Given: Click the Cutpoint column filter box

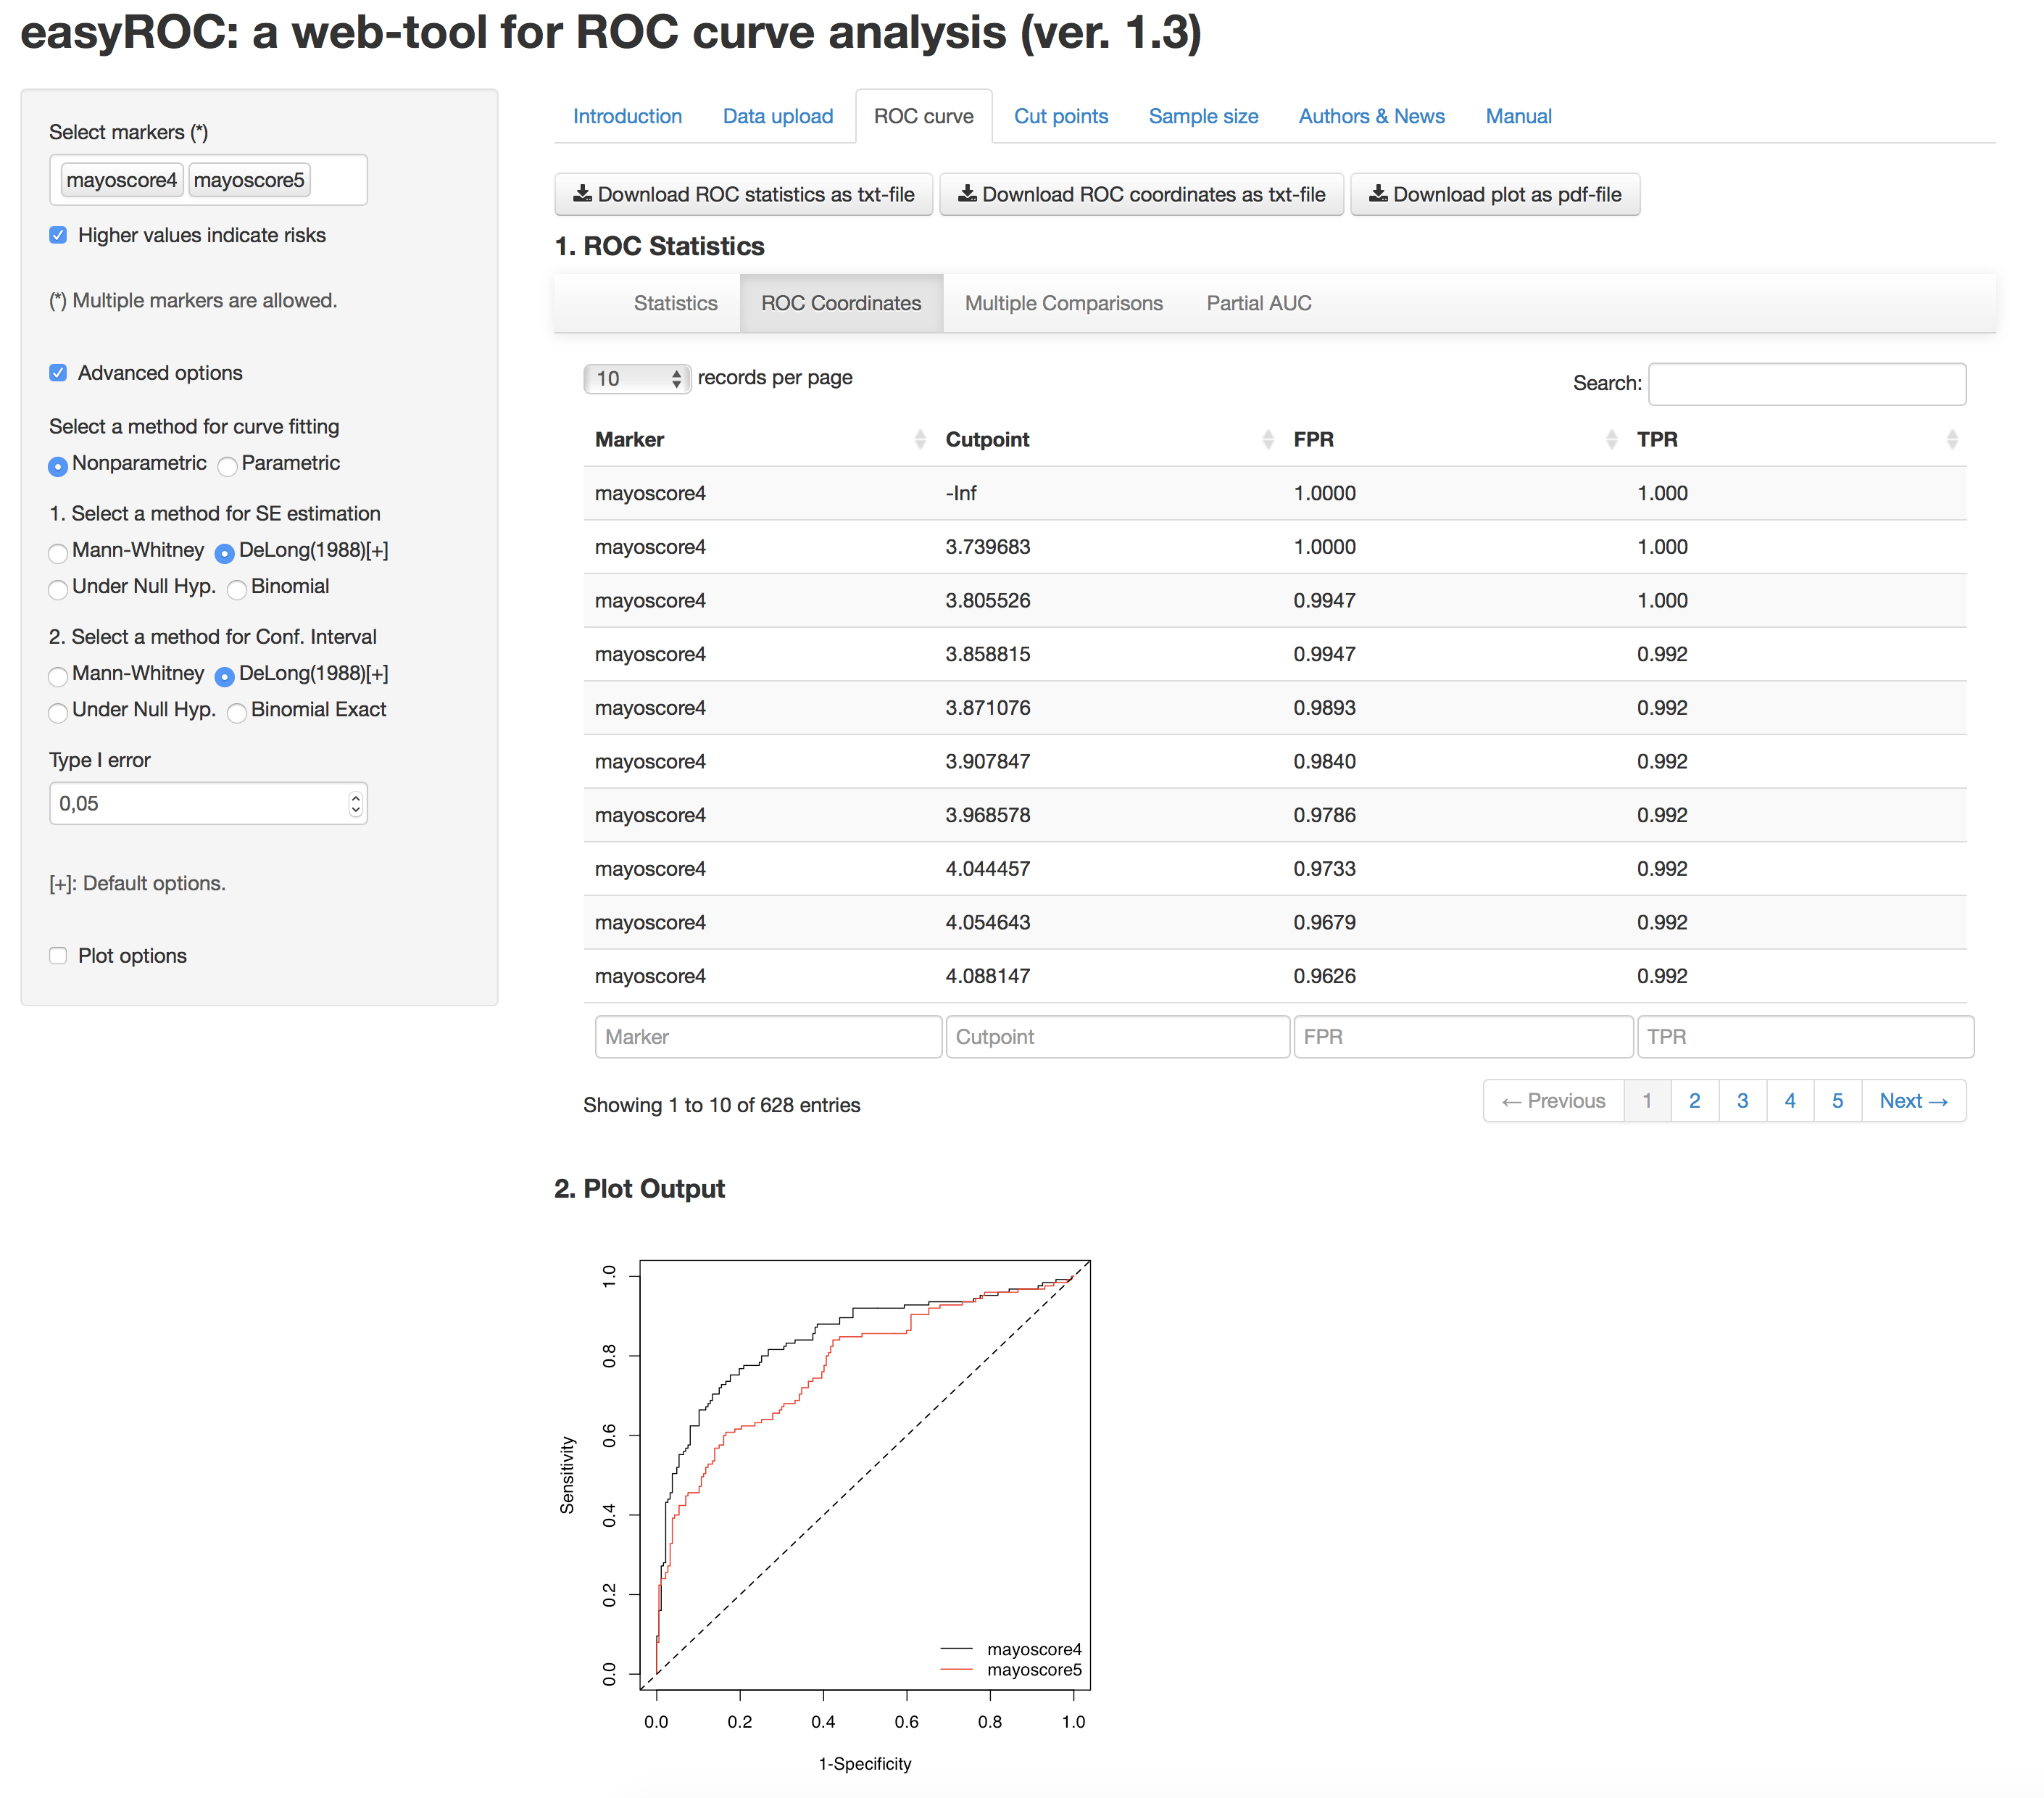Looking at the screenshot, I should (x=1116, y=1037).
